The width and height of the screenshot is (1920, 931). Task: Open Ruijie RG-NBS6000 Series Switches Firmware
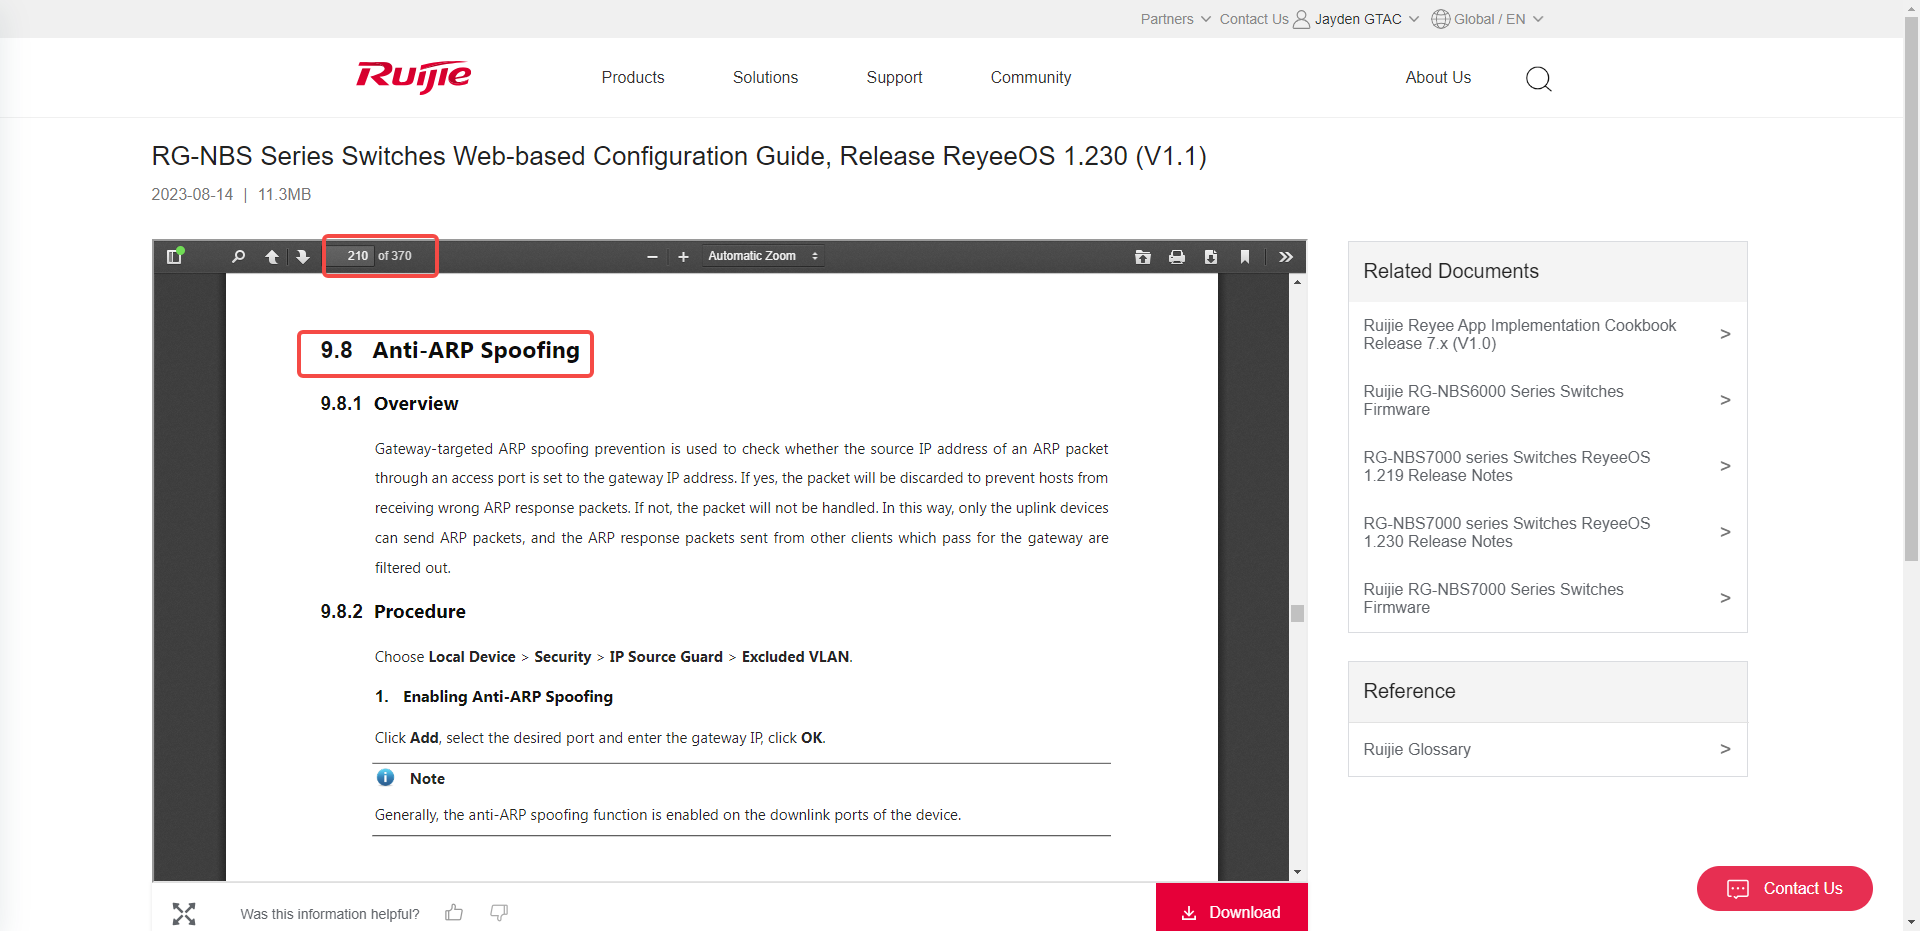click(x=1493, y=400)
